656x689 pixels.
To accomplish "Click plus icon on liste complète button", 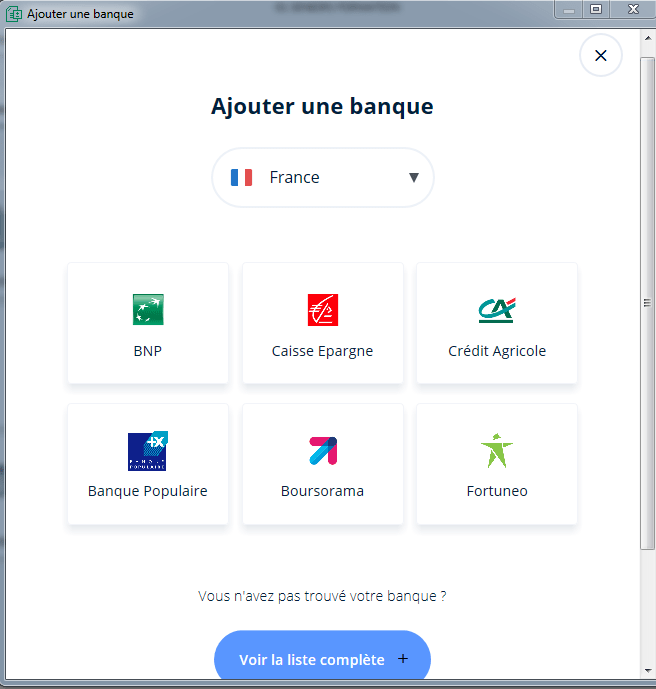I will 403,659.
